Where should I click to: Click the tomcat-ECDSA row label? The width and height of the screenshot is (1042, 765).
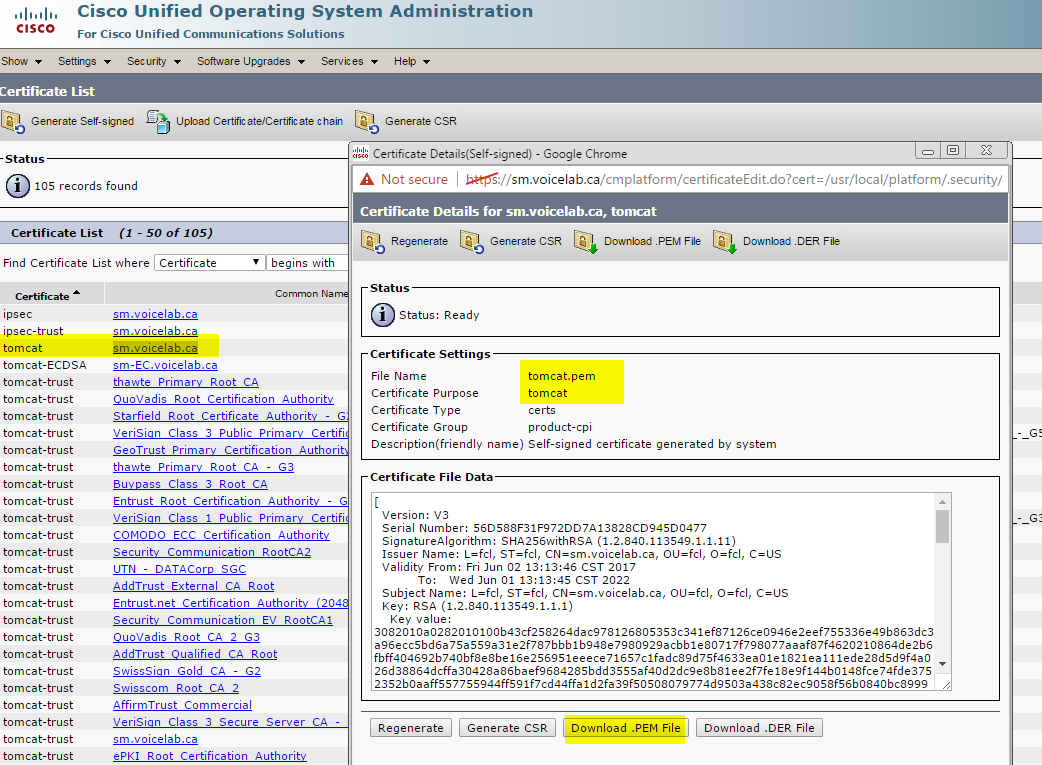pos(45,365)
